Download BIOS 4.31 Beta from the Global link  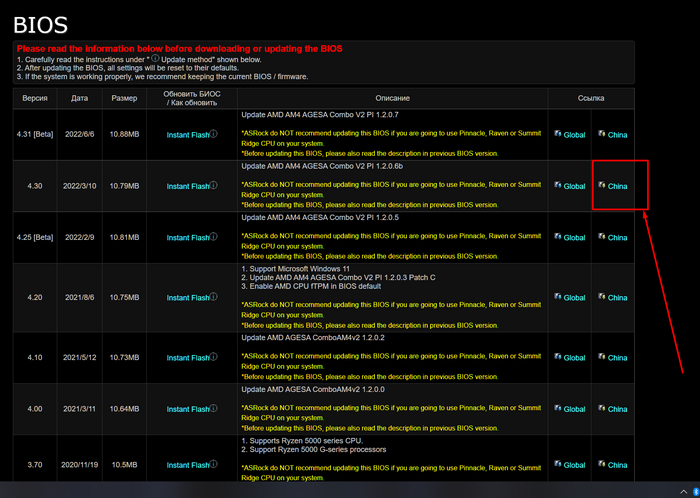[x=574, y=134]
